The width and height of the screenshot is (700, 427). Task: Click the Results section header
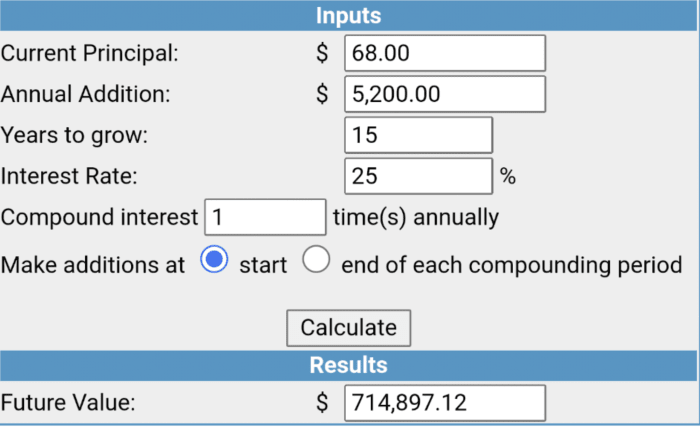coord(349,364)
